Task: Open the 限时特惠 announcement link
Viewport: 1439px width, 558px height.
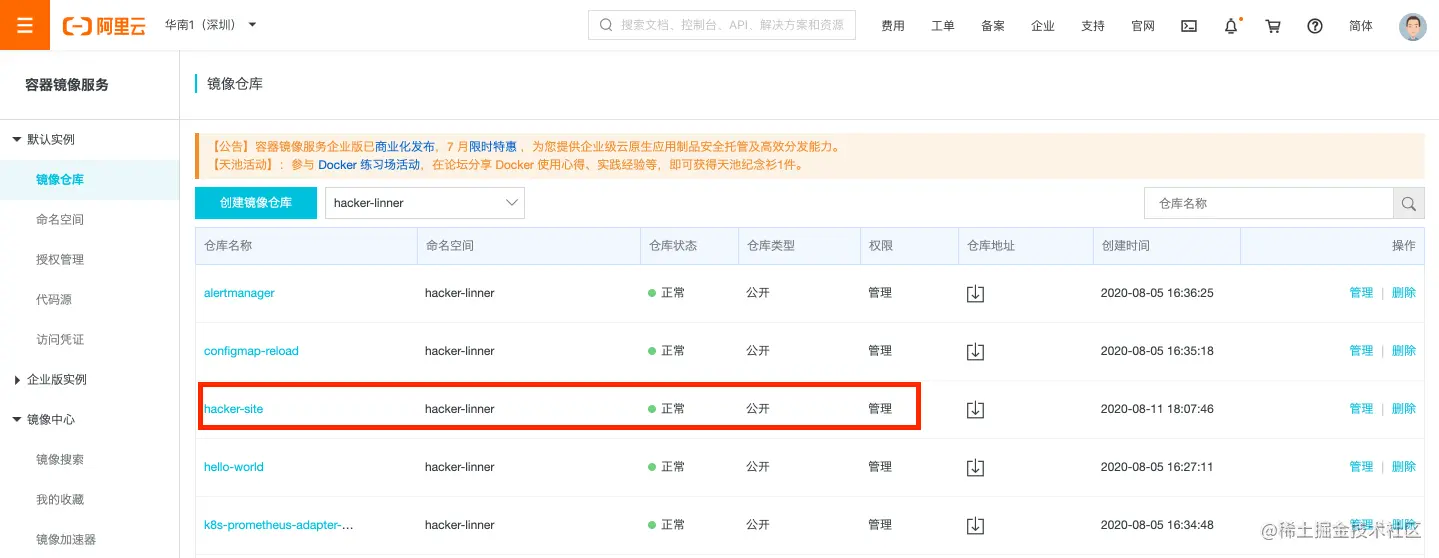Action: tap(493, 147)
